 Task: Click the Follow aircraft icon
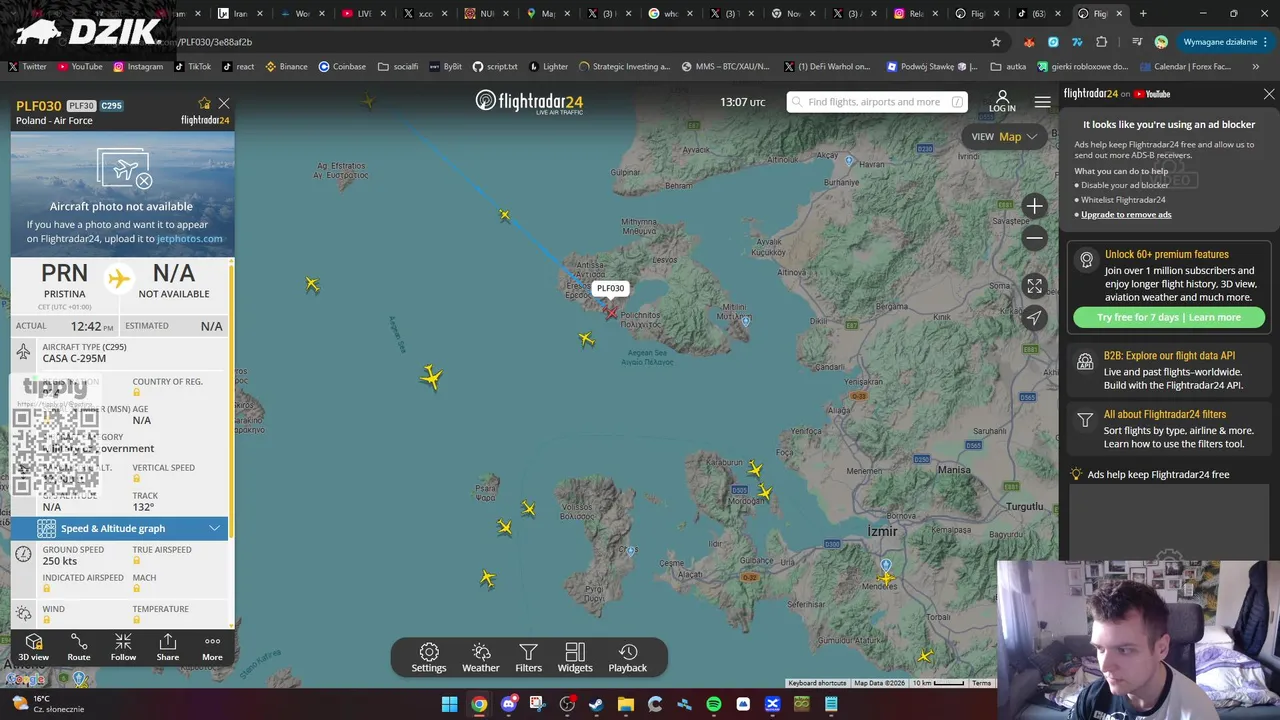(x=123, y=647)
